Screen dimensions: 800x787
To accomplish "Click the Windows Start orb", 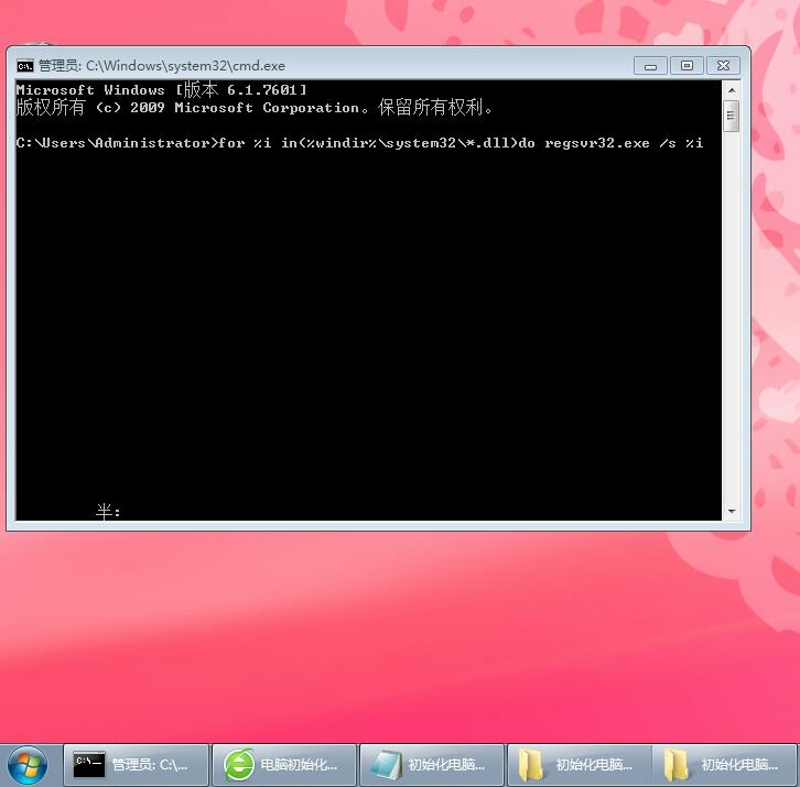I will 28,765.
